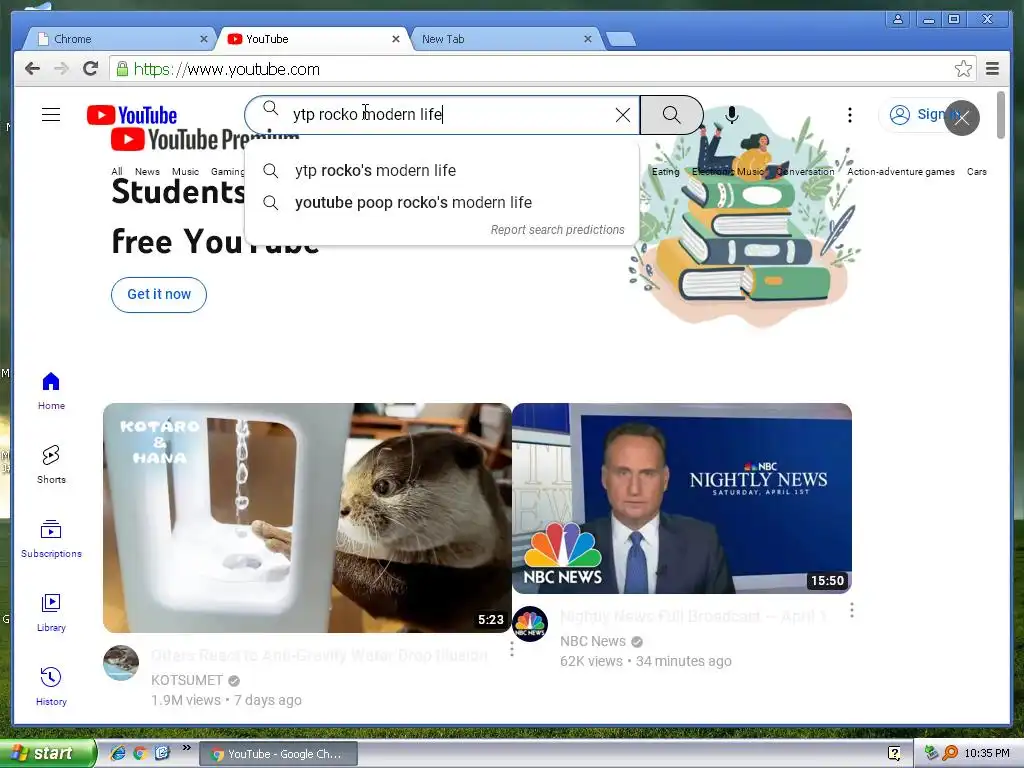The height and width of the screenshot is (768, 1024).
Task: Select the Eating category chip
Action: (665, 172)
